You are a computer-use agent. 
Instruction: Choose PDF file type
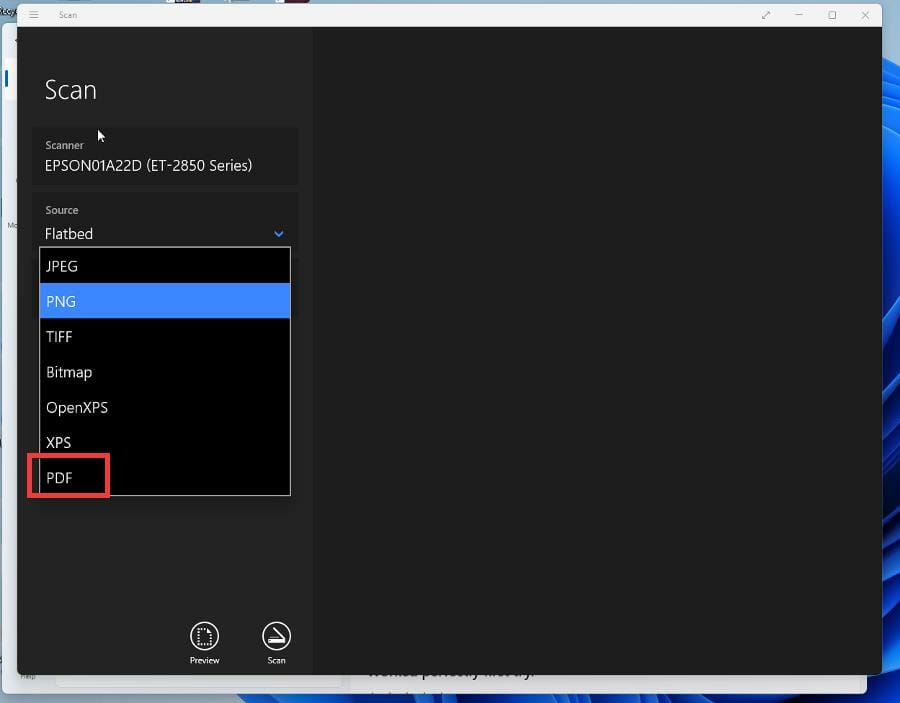pos(165,477)
